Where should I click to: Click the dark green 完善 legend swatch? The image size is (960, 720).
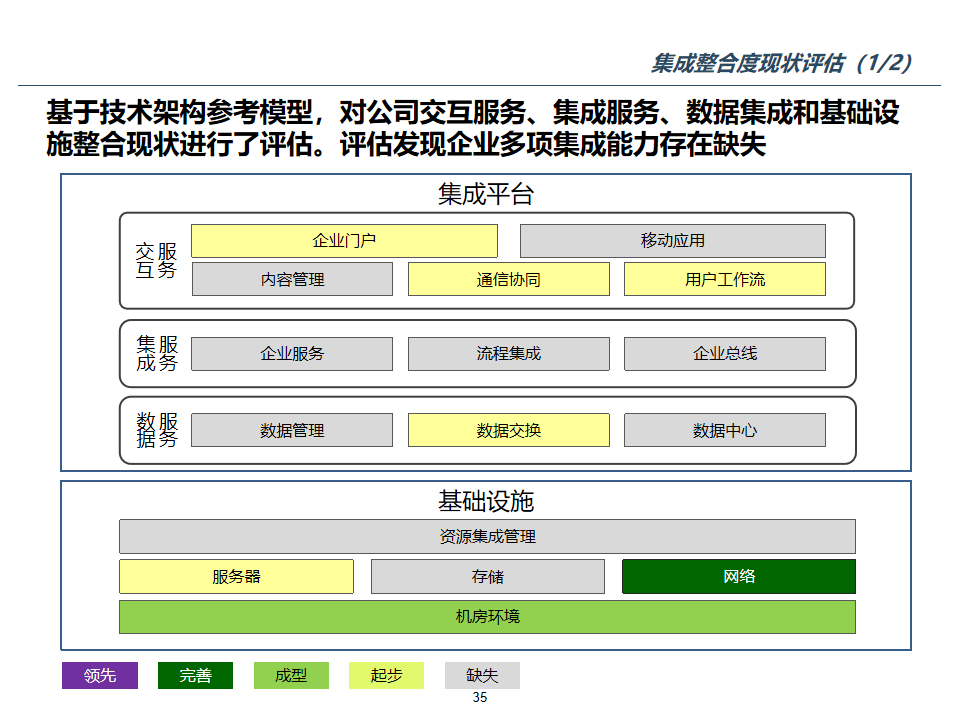coord(195,675)
